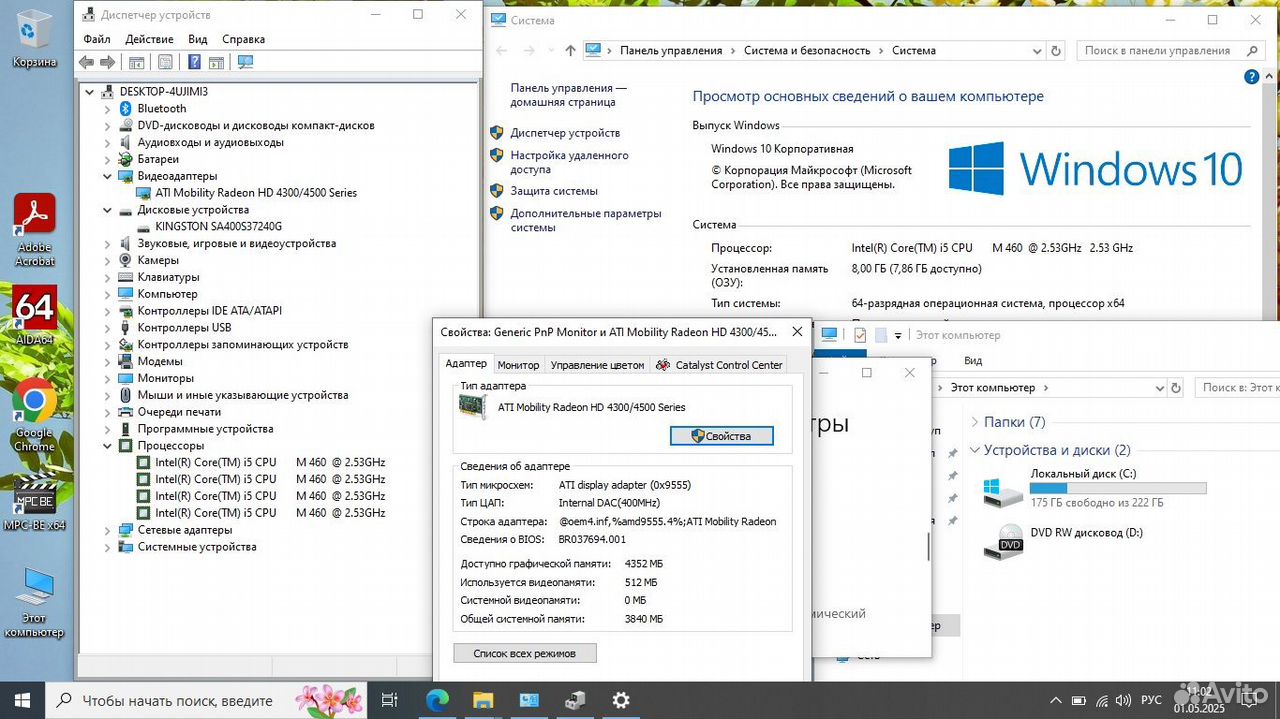Switch to the Монитор tab
Image resolution: width=1280 pixels, height=719 pixels.
pyautogui.click(x=518, y=365)
